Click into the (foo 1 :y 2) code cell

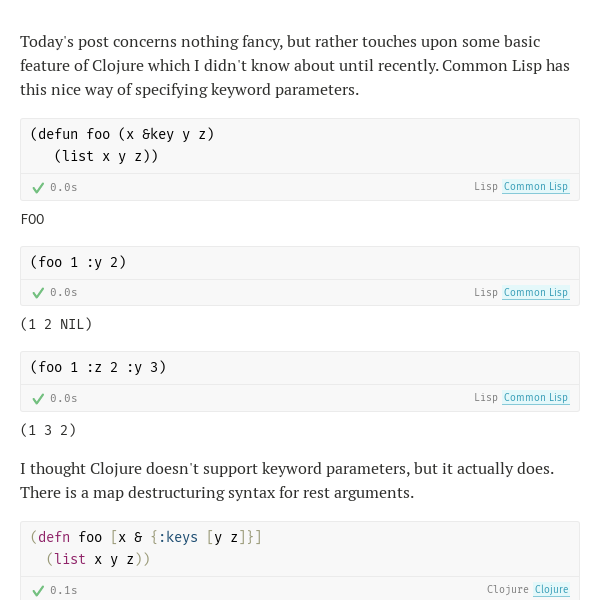(300, 263)
